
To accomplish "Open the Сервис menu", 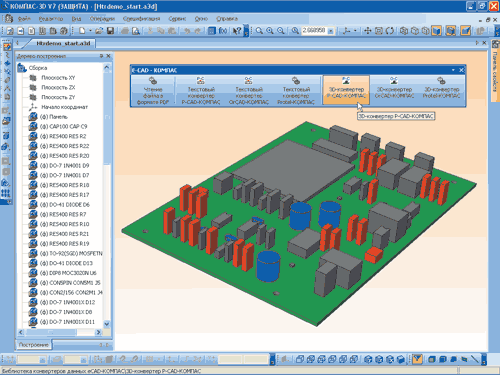I will pos(177,19).
